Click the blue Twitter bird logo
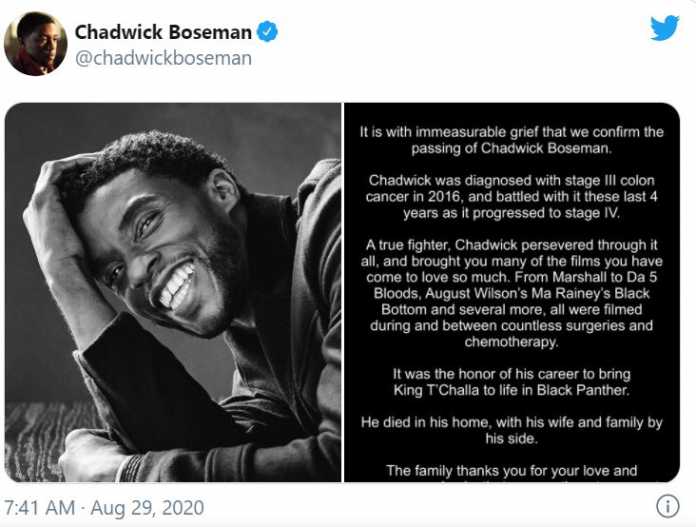 pyautogui.click(x=664, y=28)
